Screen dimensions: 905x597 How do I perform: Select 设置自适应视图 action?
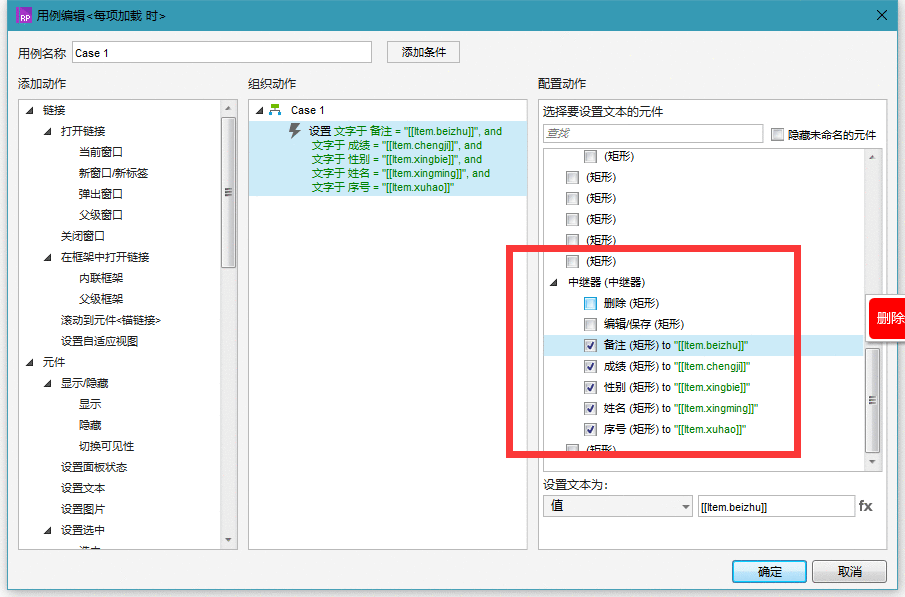click(99, 341)
